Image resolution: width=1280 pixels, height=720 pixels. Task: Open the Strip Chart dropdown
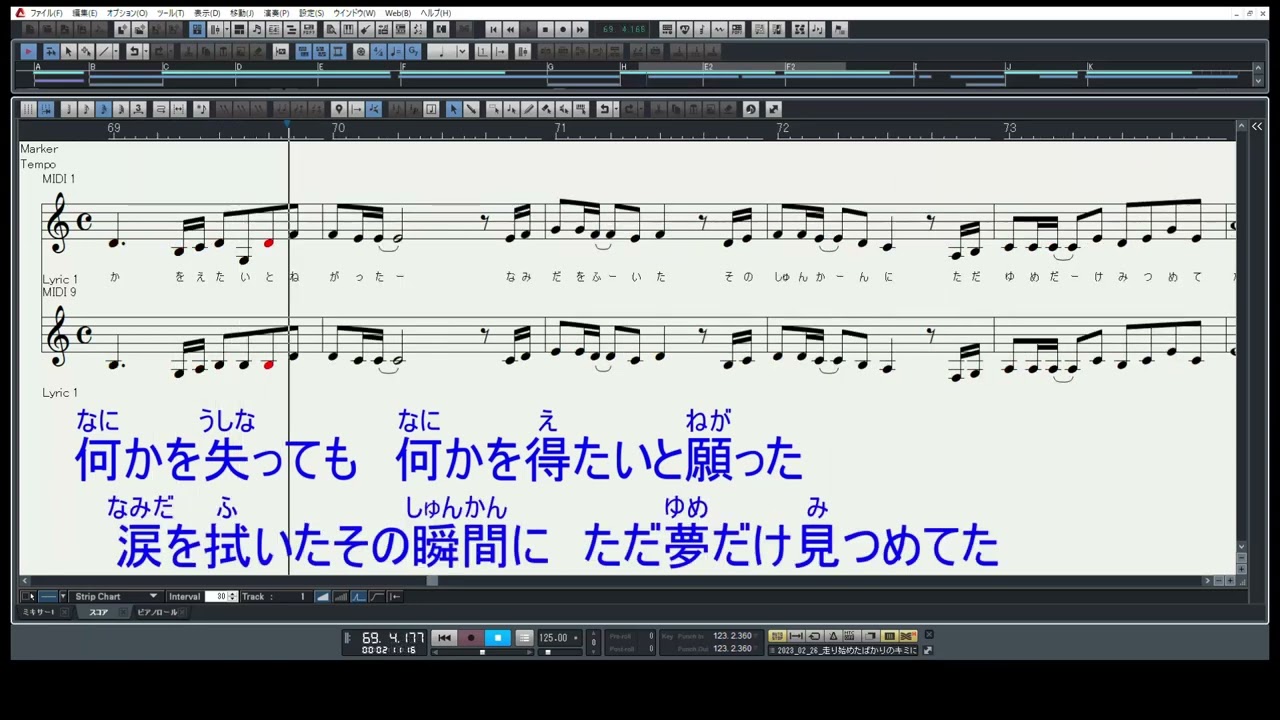click(x=116, y=596)
